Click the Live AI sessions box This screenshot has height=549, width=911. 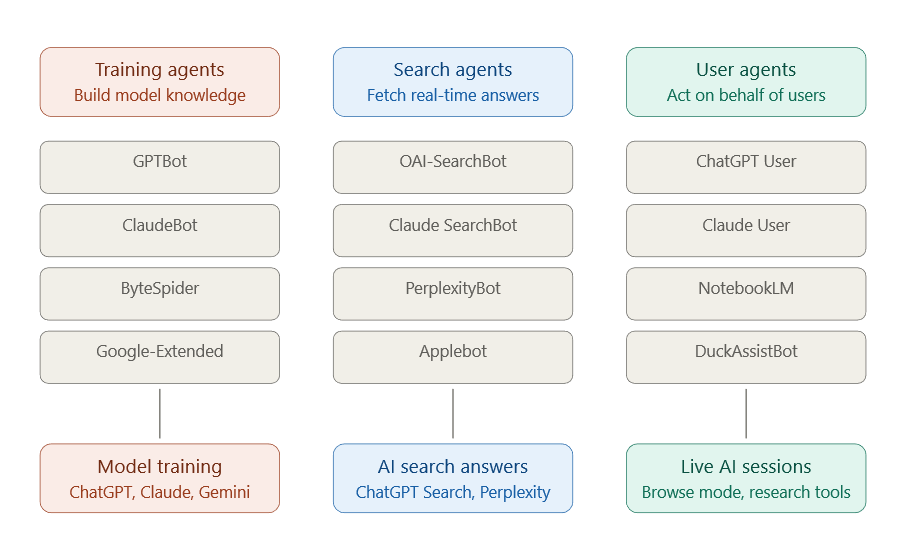pos(746,478)
